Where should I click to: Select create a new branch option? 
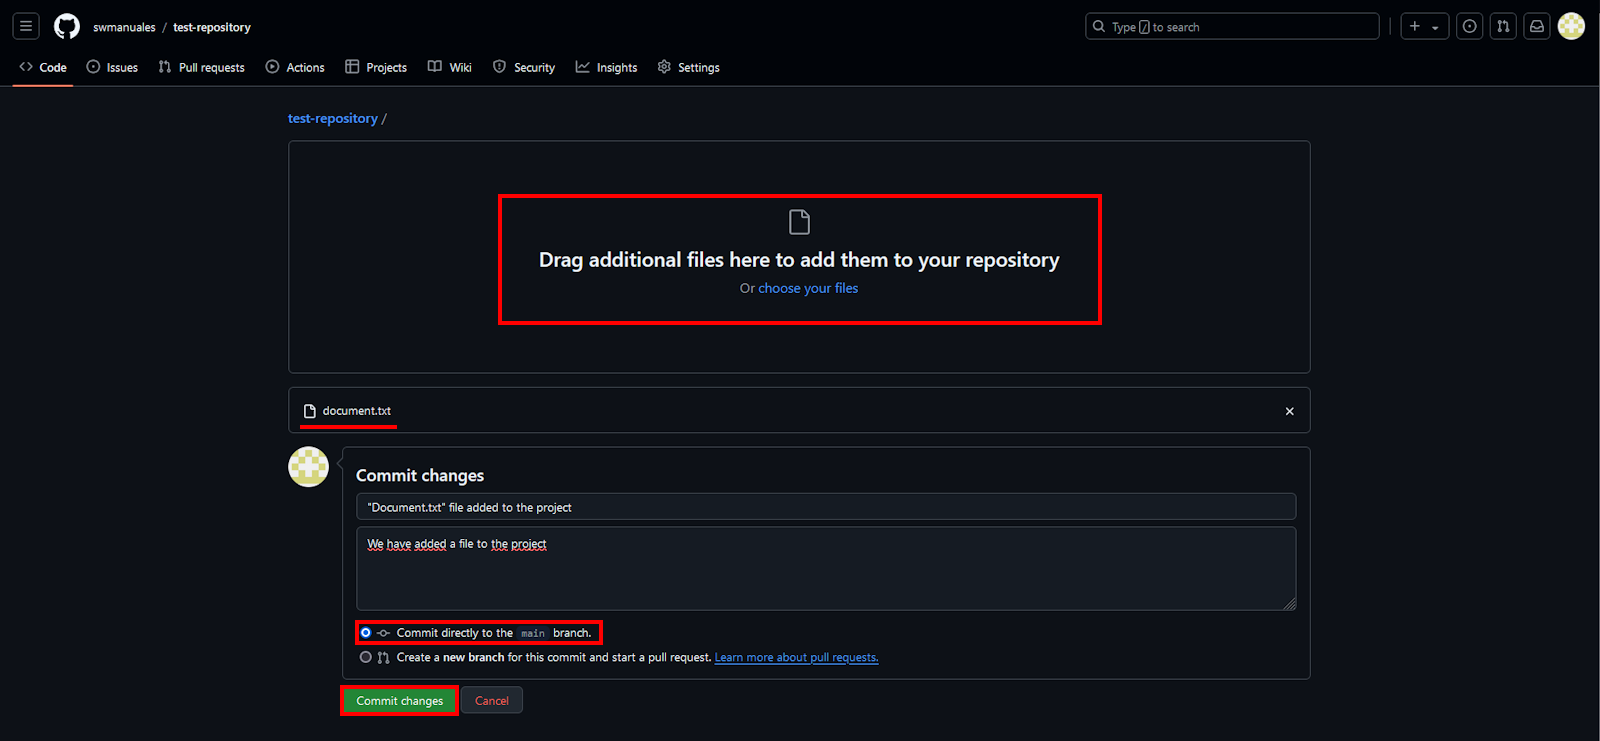[366, 657]
